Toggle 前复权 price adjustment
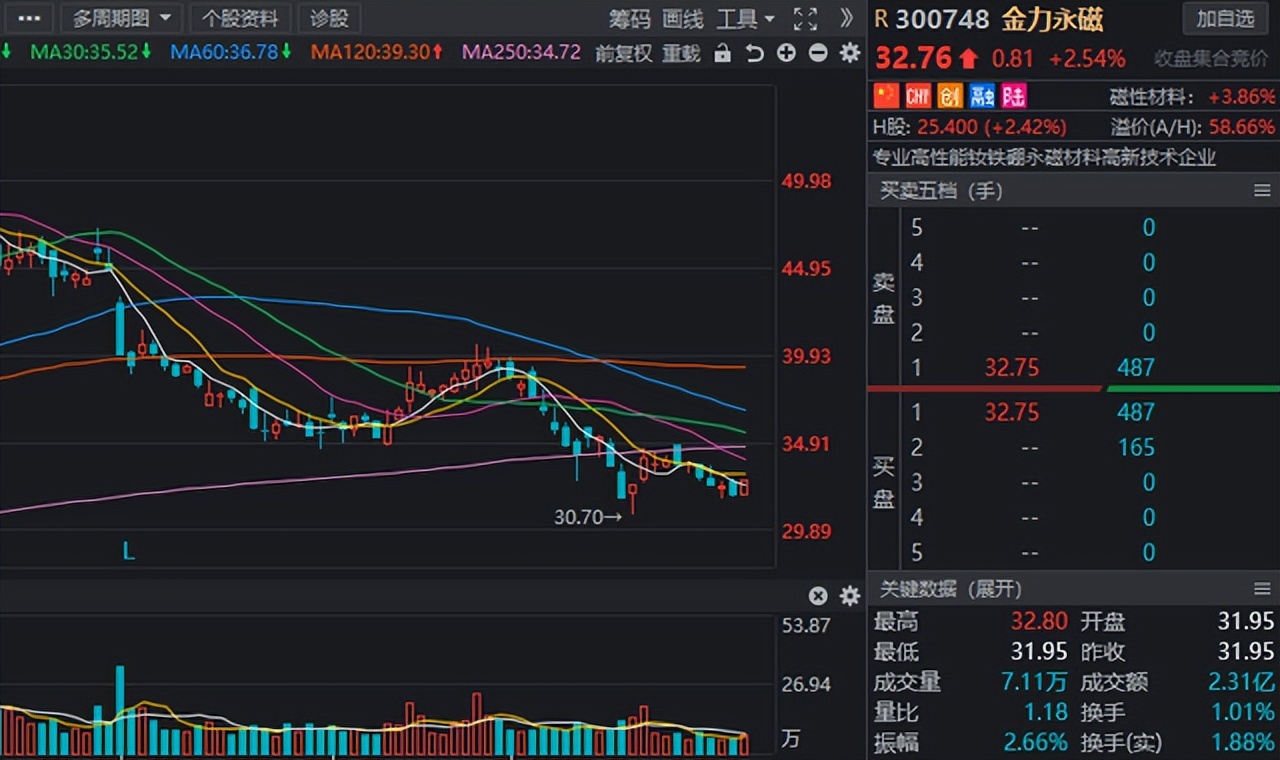 click(x=623, y=53)
